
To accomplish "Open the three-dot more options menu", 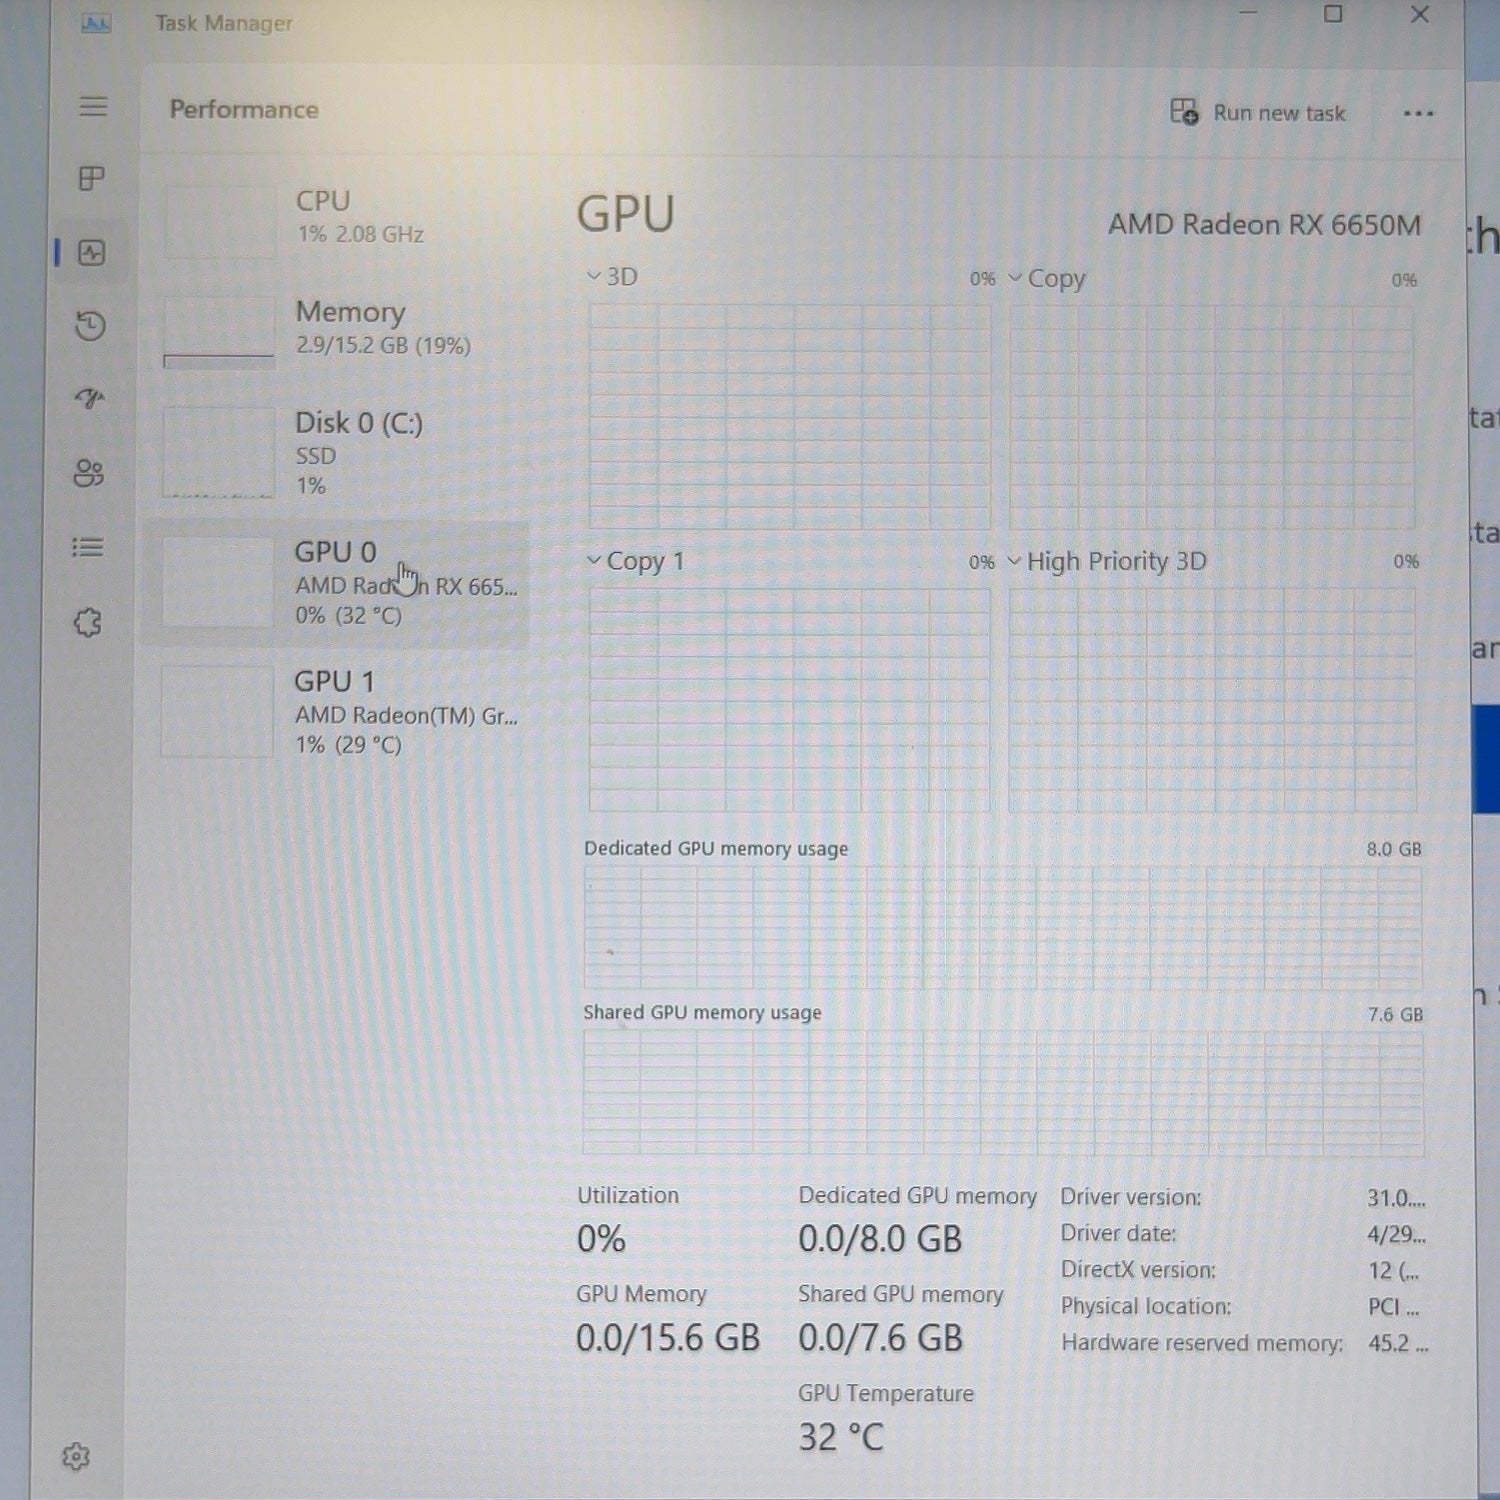I will click(1418, 113).
